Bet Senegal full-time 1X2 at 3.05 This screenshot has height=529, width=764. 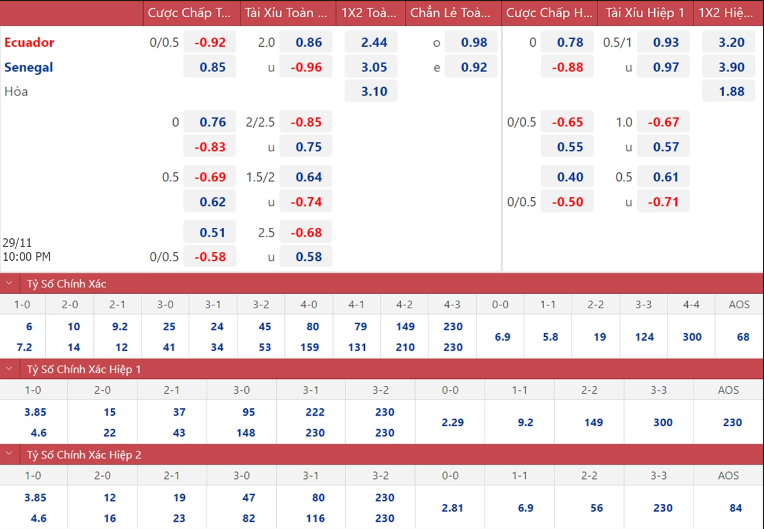click(371, 67)
